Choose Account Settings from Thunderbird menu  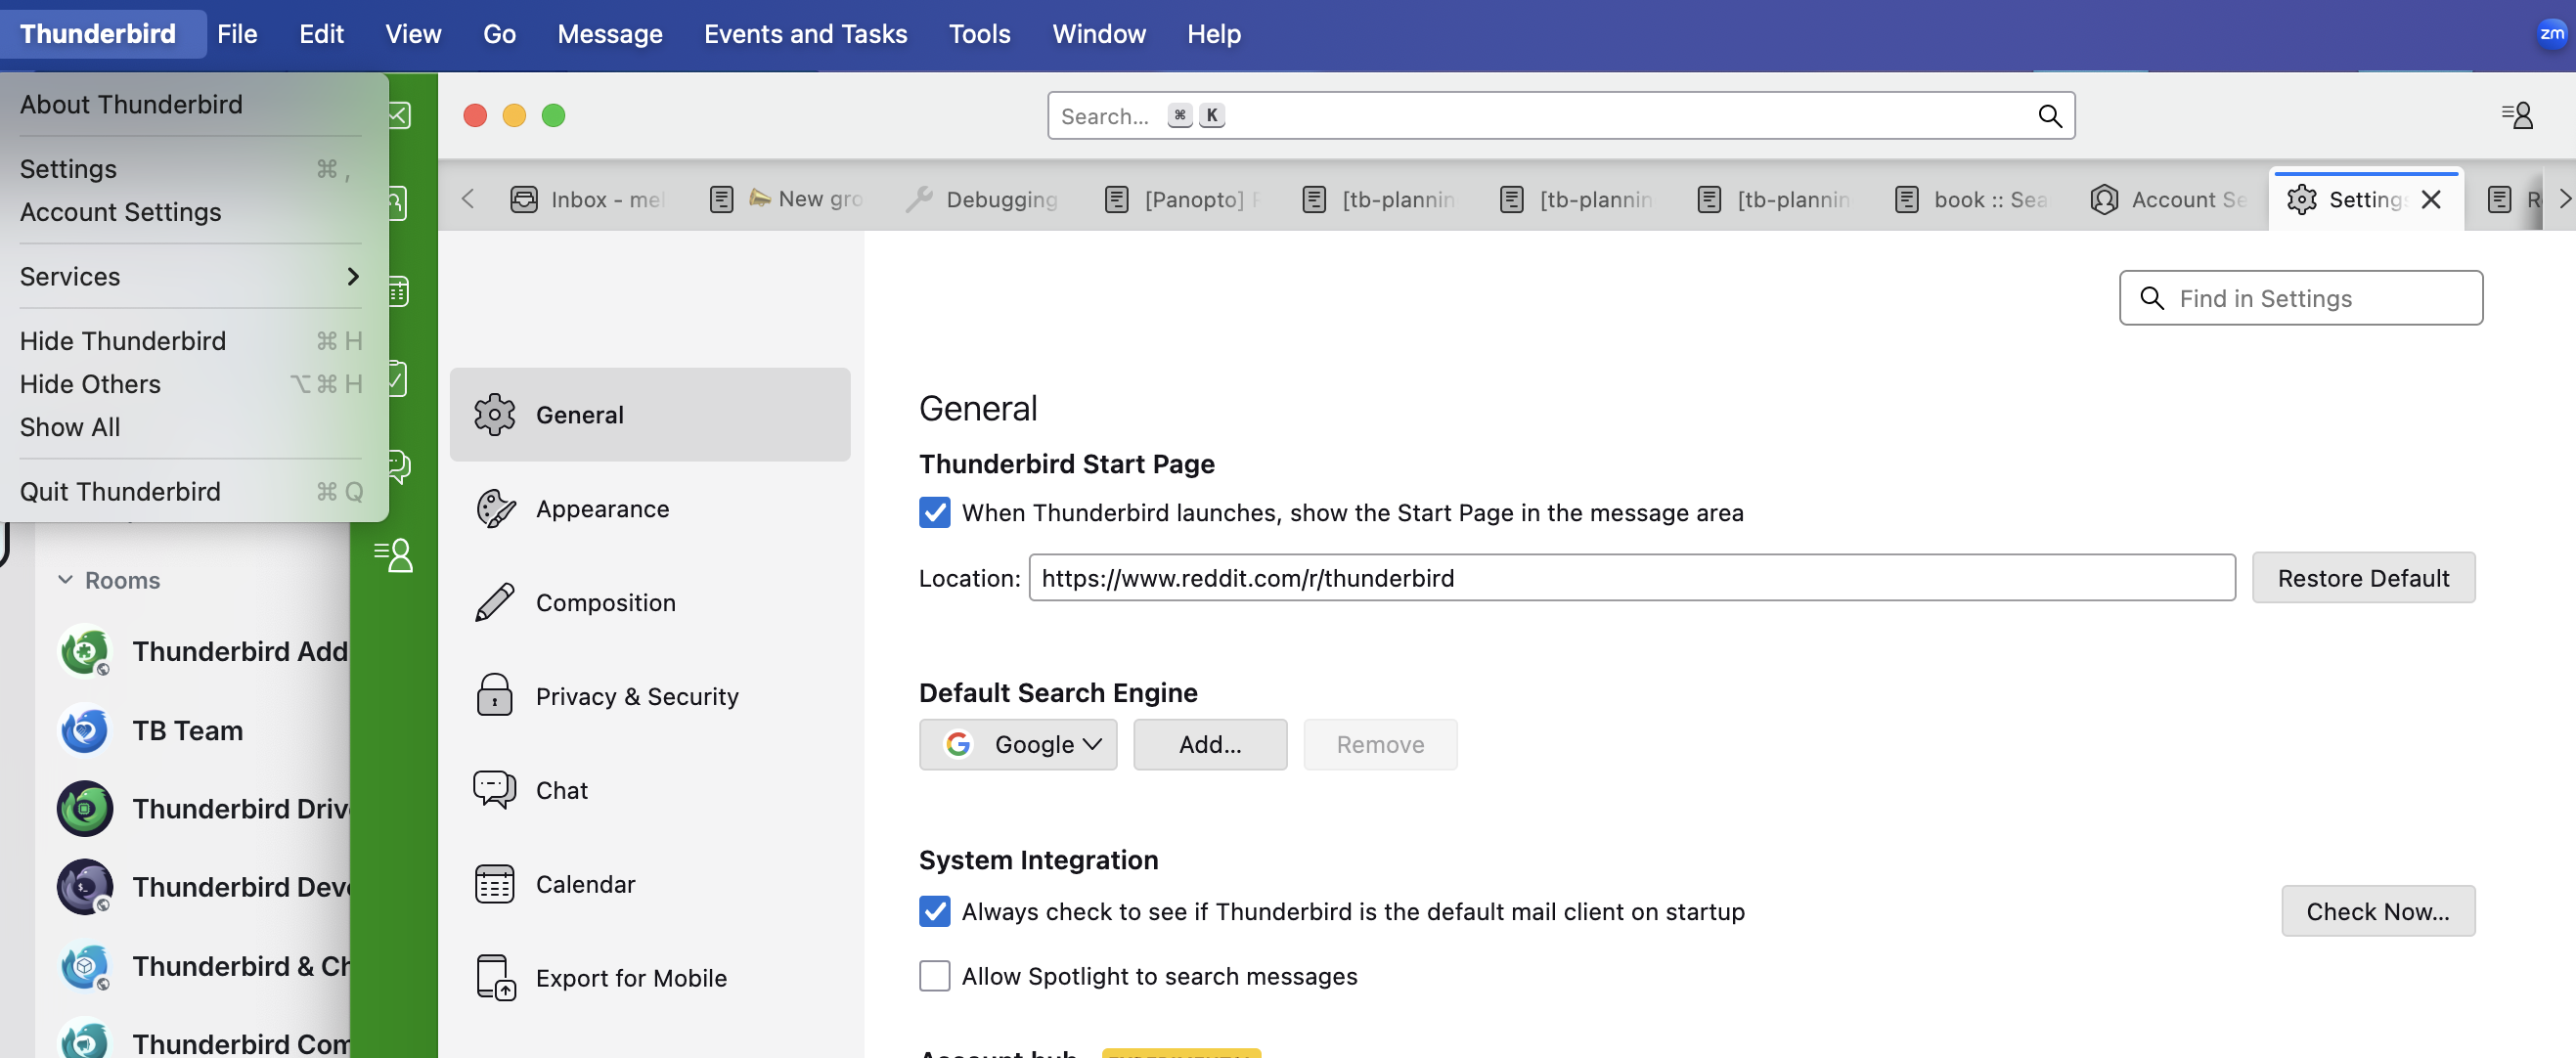120,212
